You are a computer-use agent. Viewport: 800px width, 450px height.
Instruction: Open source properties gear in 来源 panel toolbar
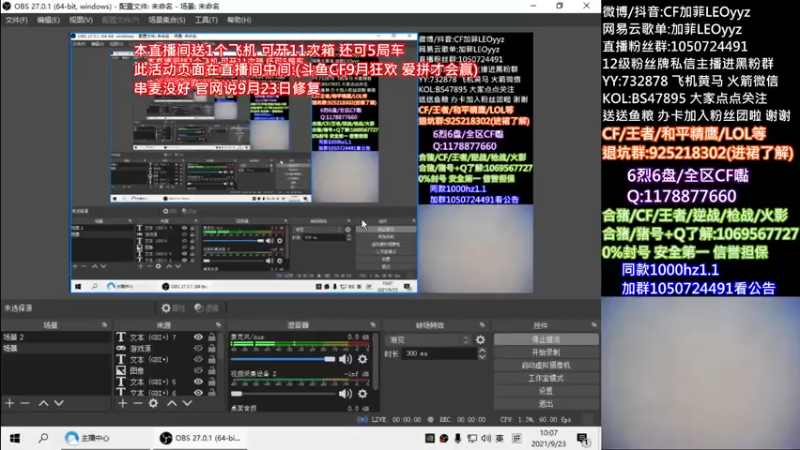coord(153,403)
